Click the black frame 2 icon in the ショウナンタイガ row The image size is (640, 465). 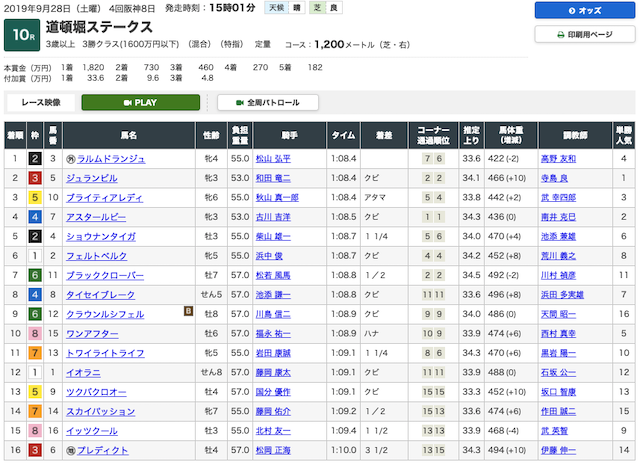pyautogui.click(x=35, y=236)
